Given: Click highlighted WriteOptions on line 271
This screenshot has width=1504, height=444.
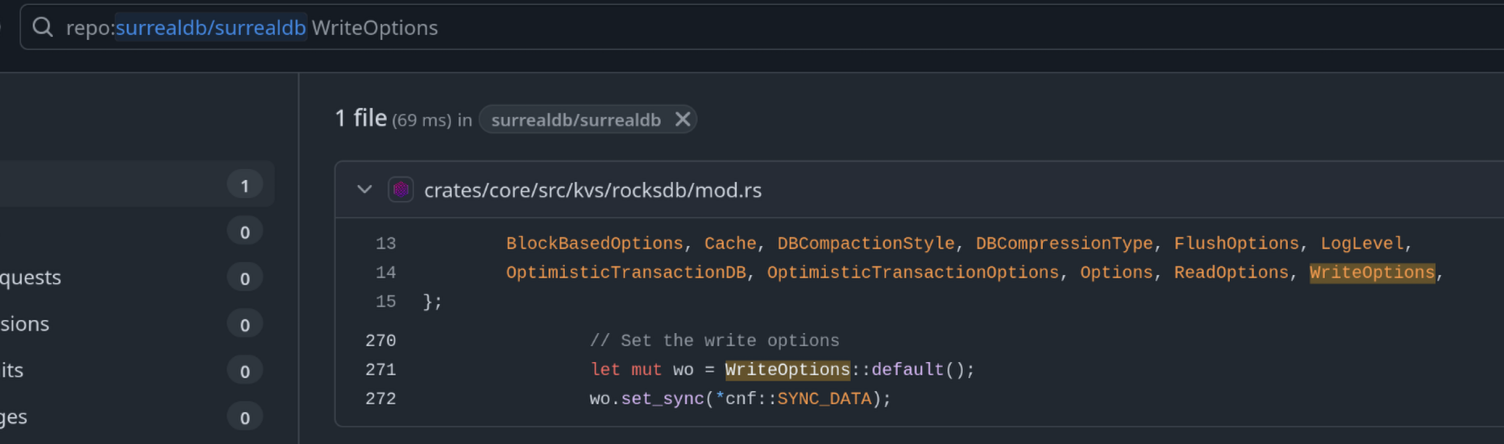Looking at the screenshot, I should click(x=787, y=370).
